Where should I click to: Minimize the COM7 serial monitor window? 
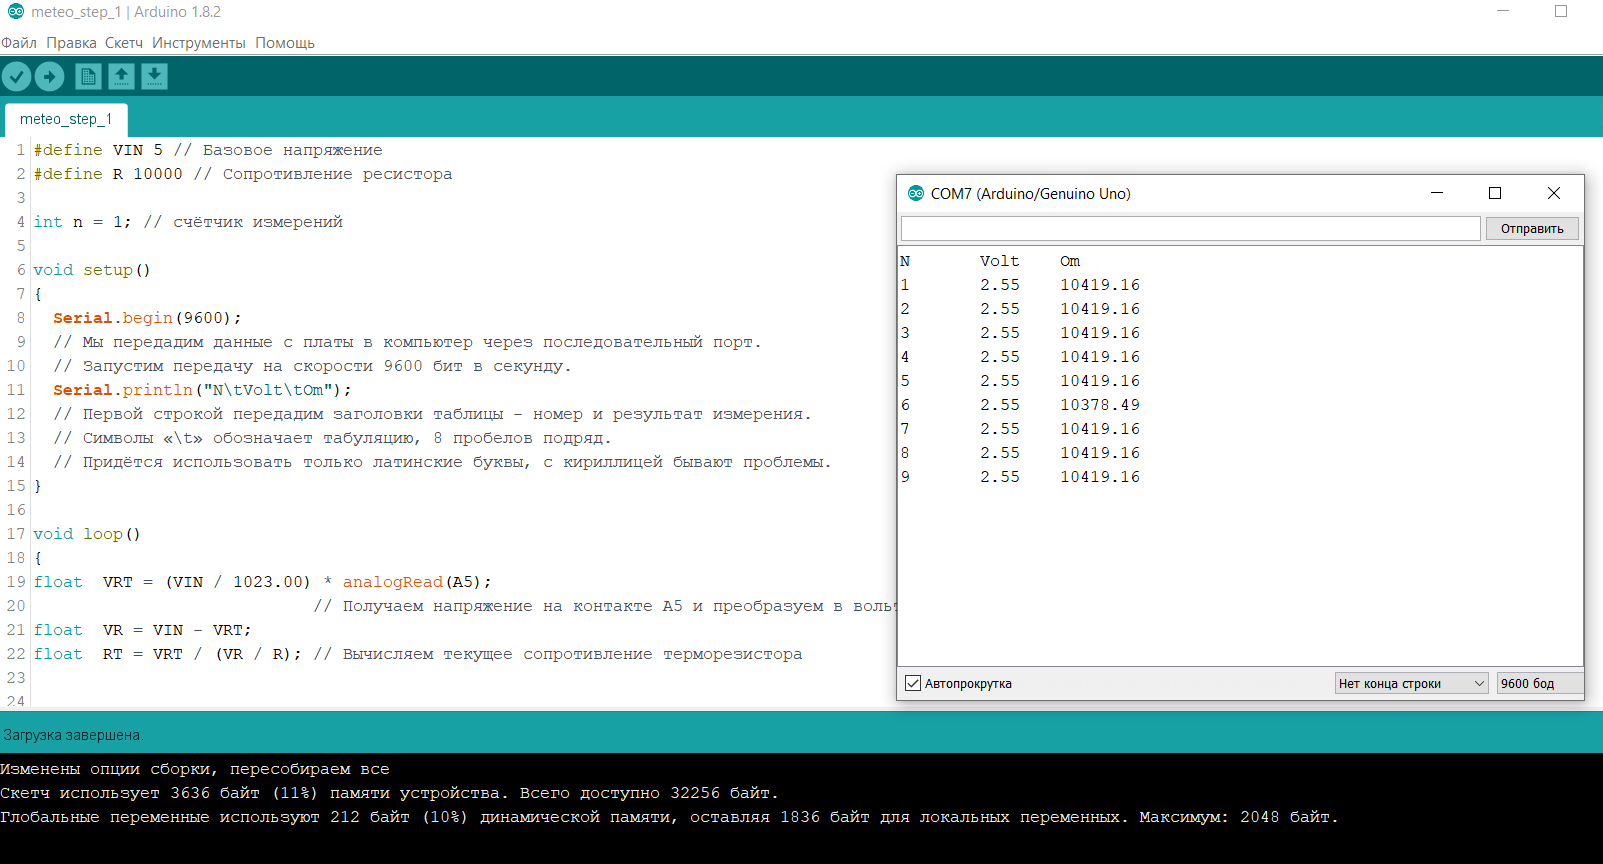pos(1437,193)
